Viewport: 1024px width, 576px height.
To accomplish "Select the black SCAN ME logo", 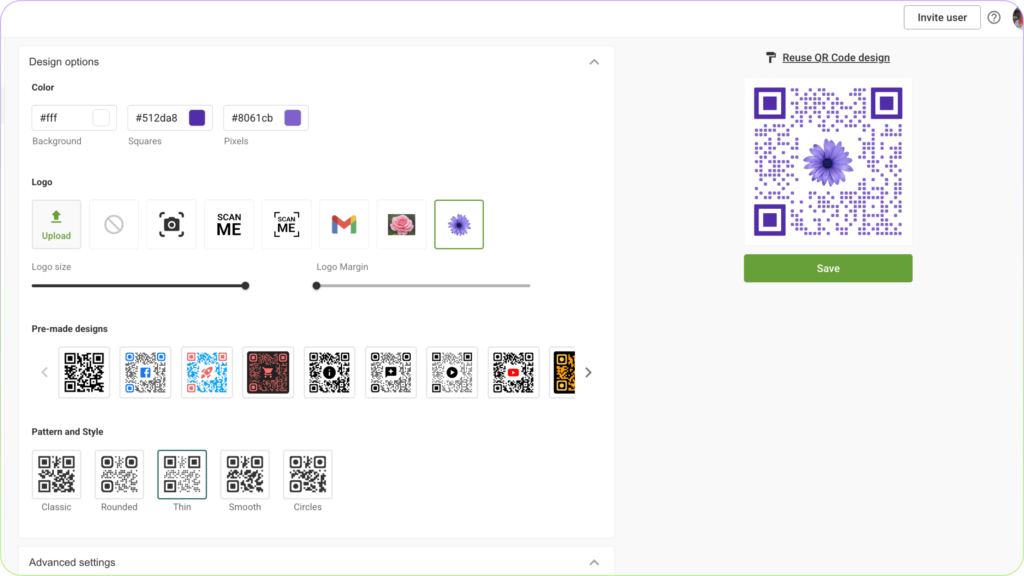I will pyautogui.click(x=228, y=224).
